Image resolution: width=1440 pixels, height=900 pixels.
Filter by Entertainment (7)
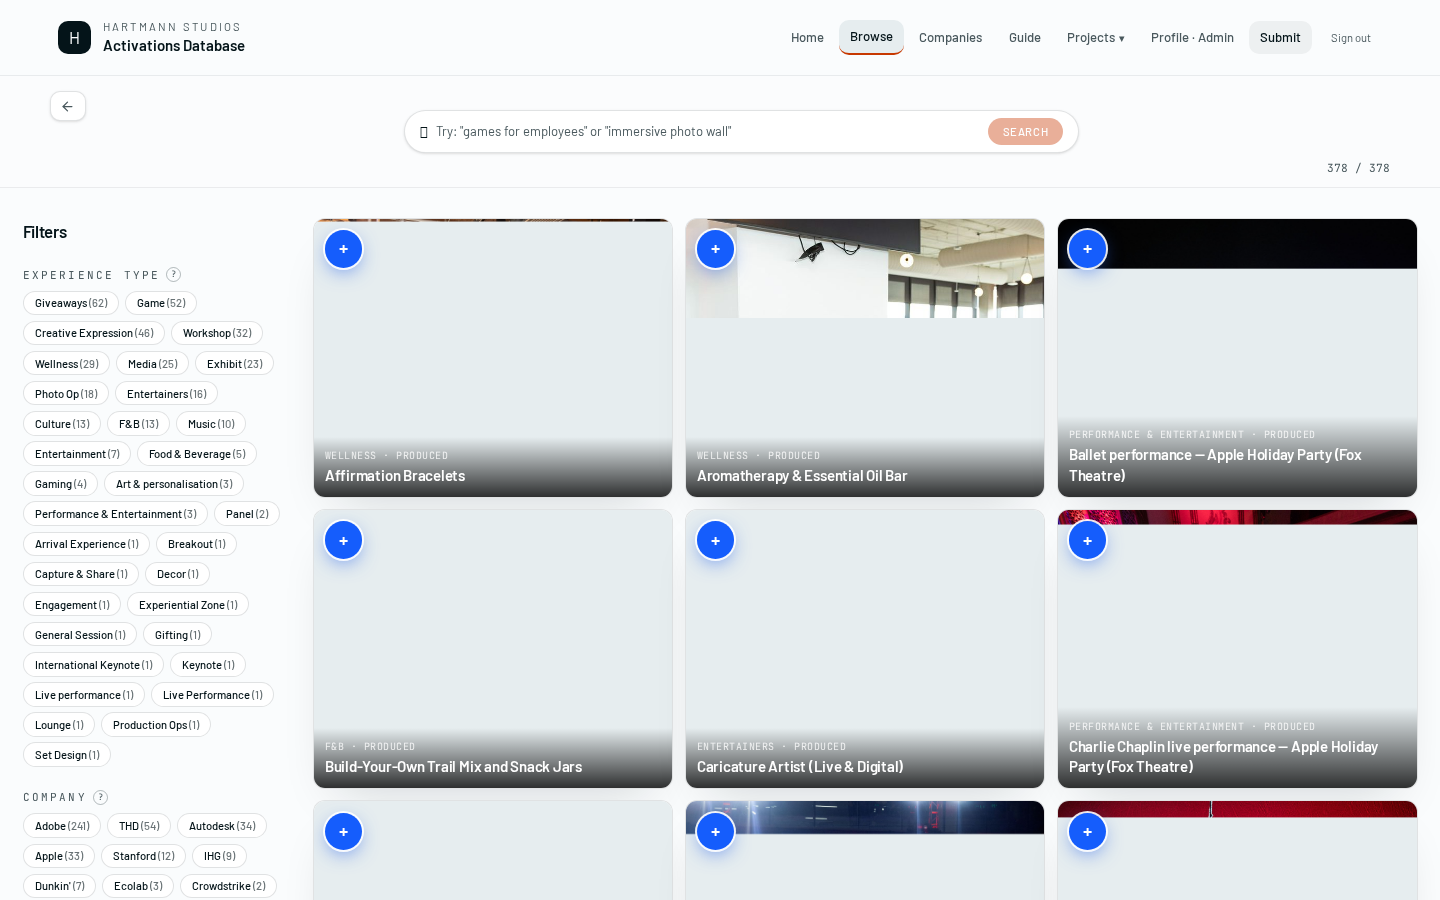click(77, 454)
